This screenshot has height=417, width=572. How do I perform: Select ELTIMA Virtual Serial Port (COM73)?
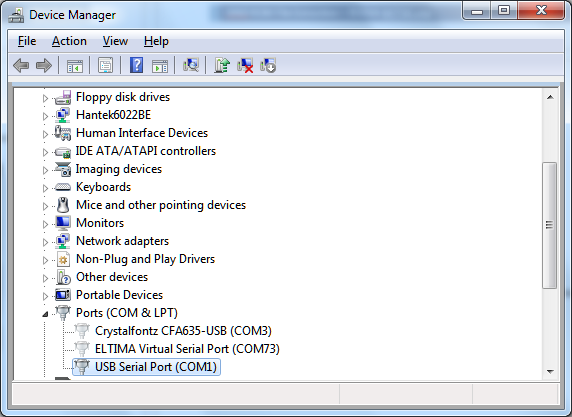coord(187,349)
